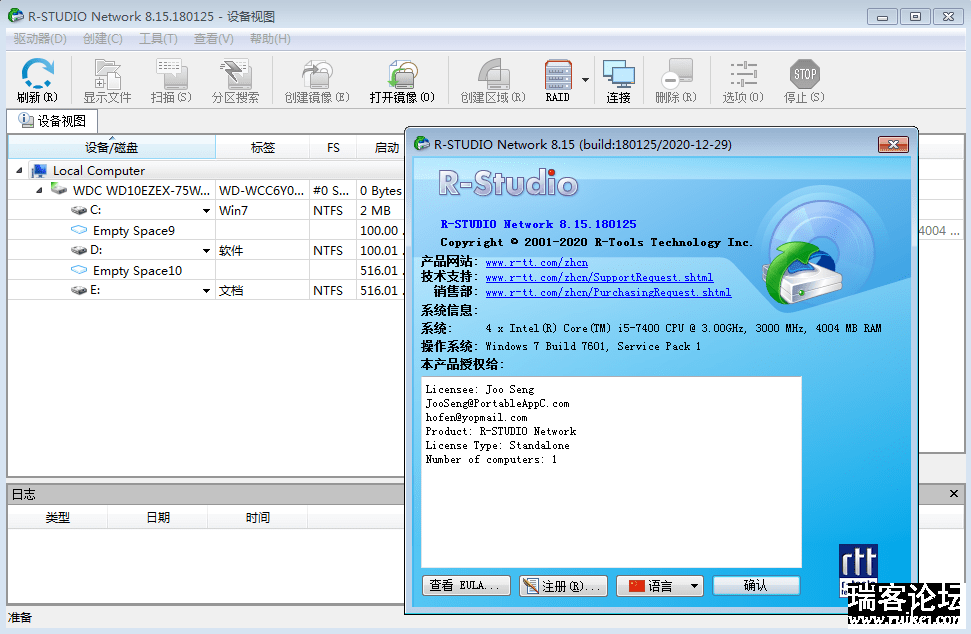Viewport: 971px width, 634px height.
Task: Click the R-Studio icon in main title bar
Action: pyautogui.click(x=15, y=15)
